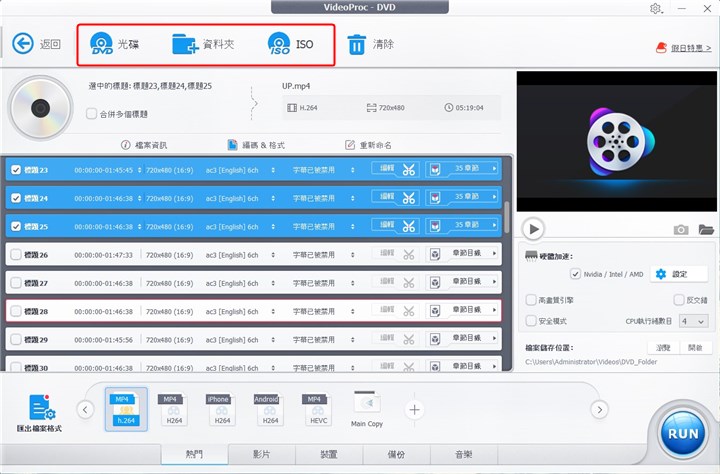Check the 標題26 checkbox
The width and height of the screenshot is (720, 474).
[16, 254]
